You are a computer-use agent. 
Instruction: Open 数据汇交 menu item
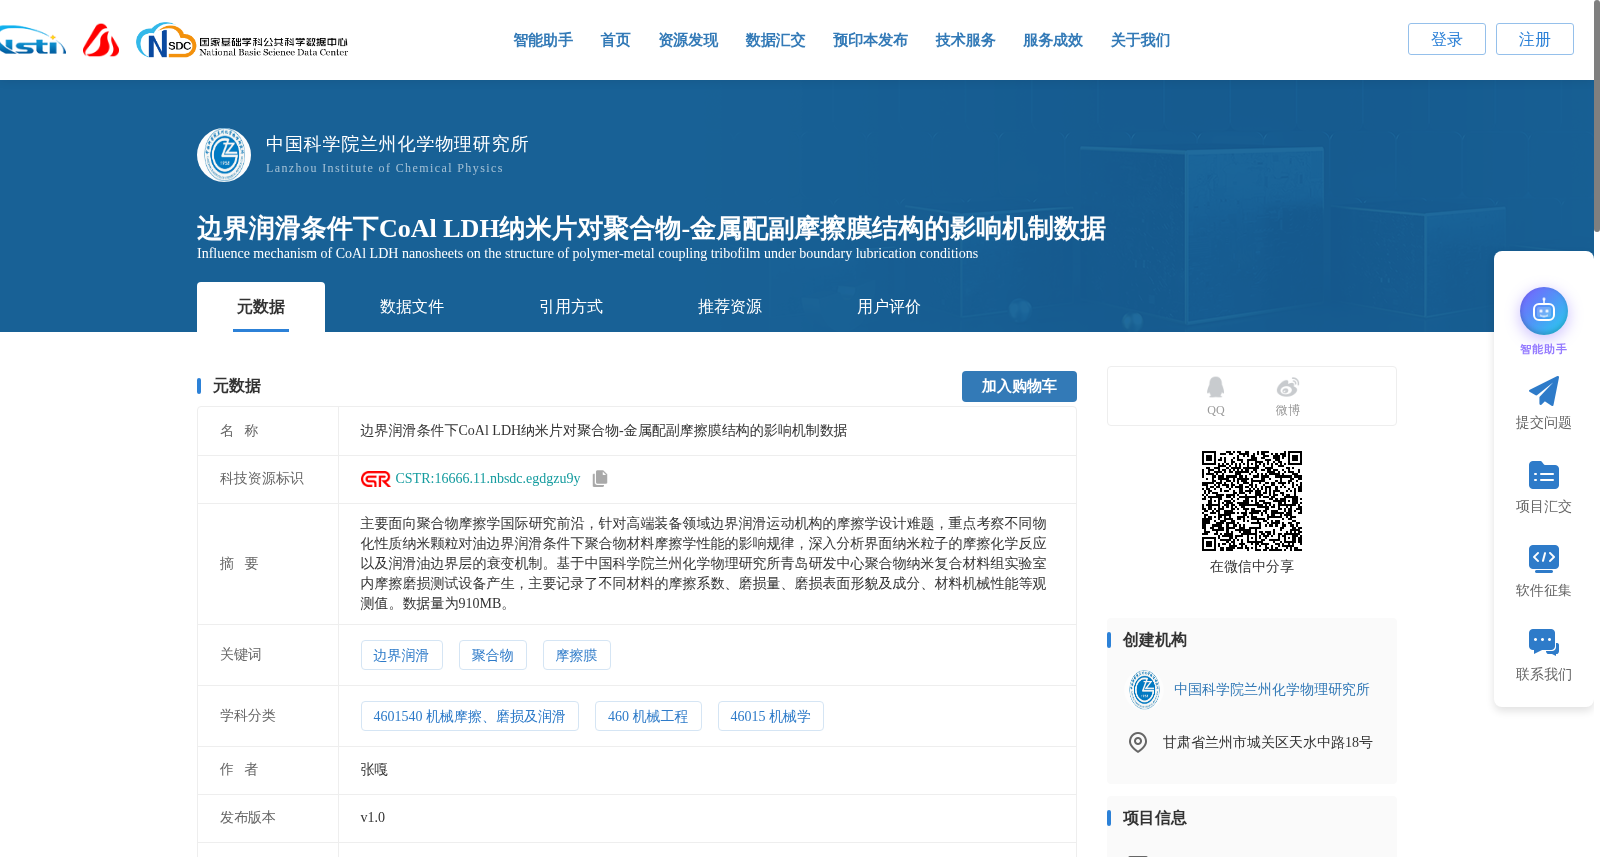(775, 40)
